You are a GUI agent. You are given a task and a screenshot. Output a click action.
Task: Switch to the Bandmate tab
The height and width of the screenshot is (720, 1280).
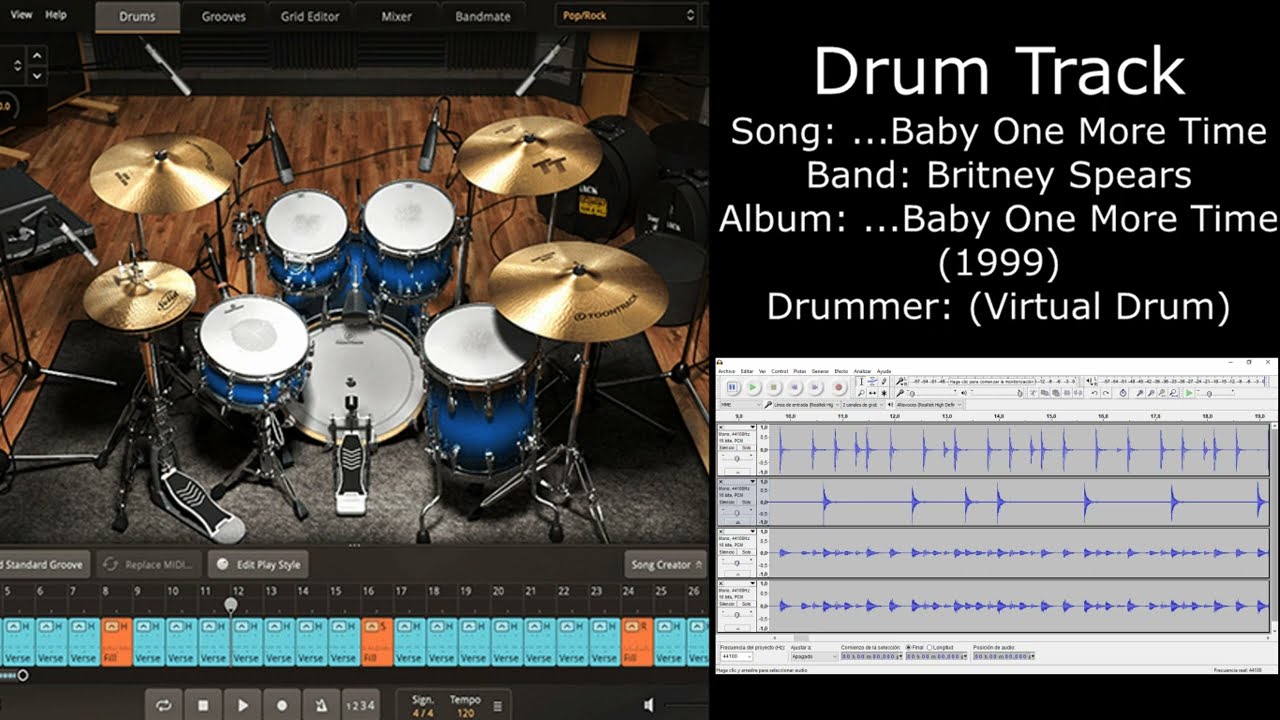click(x=483, y=16)
